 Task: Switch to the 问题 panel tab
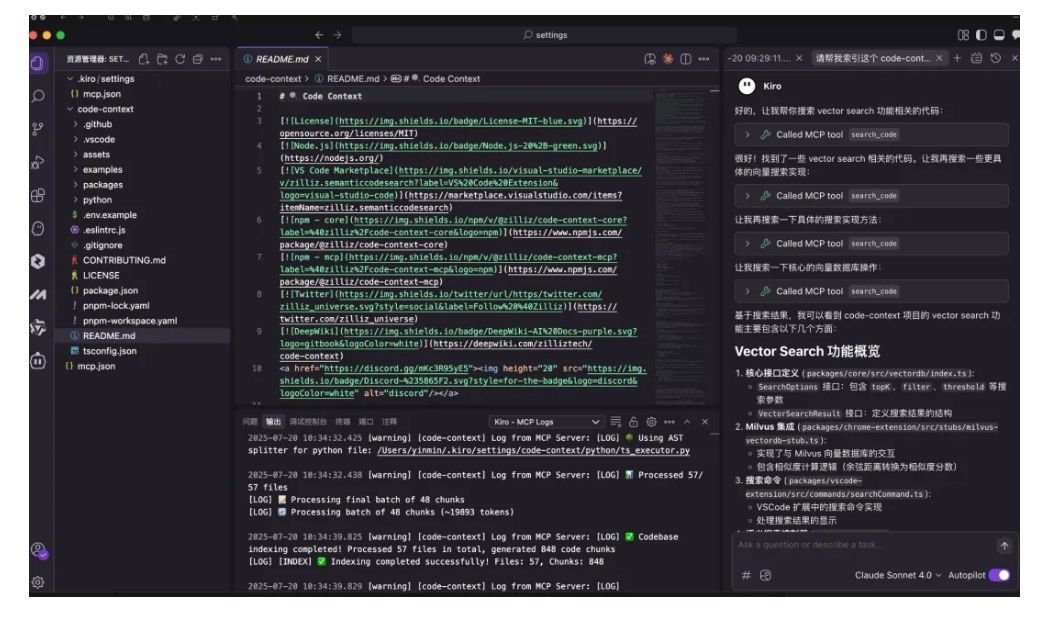[x=250, y=422]
